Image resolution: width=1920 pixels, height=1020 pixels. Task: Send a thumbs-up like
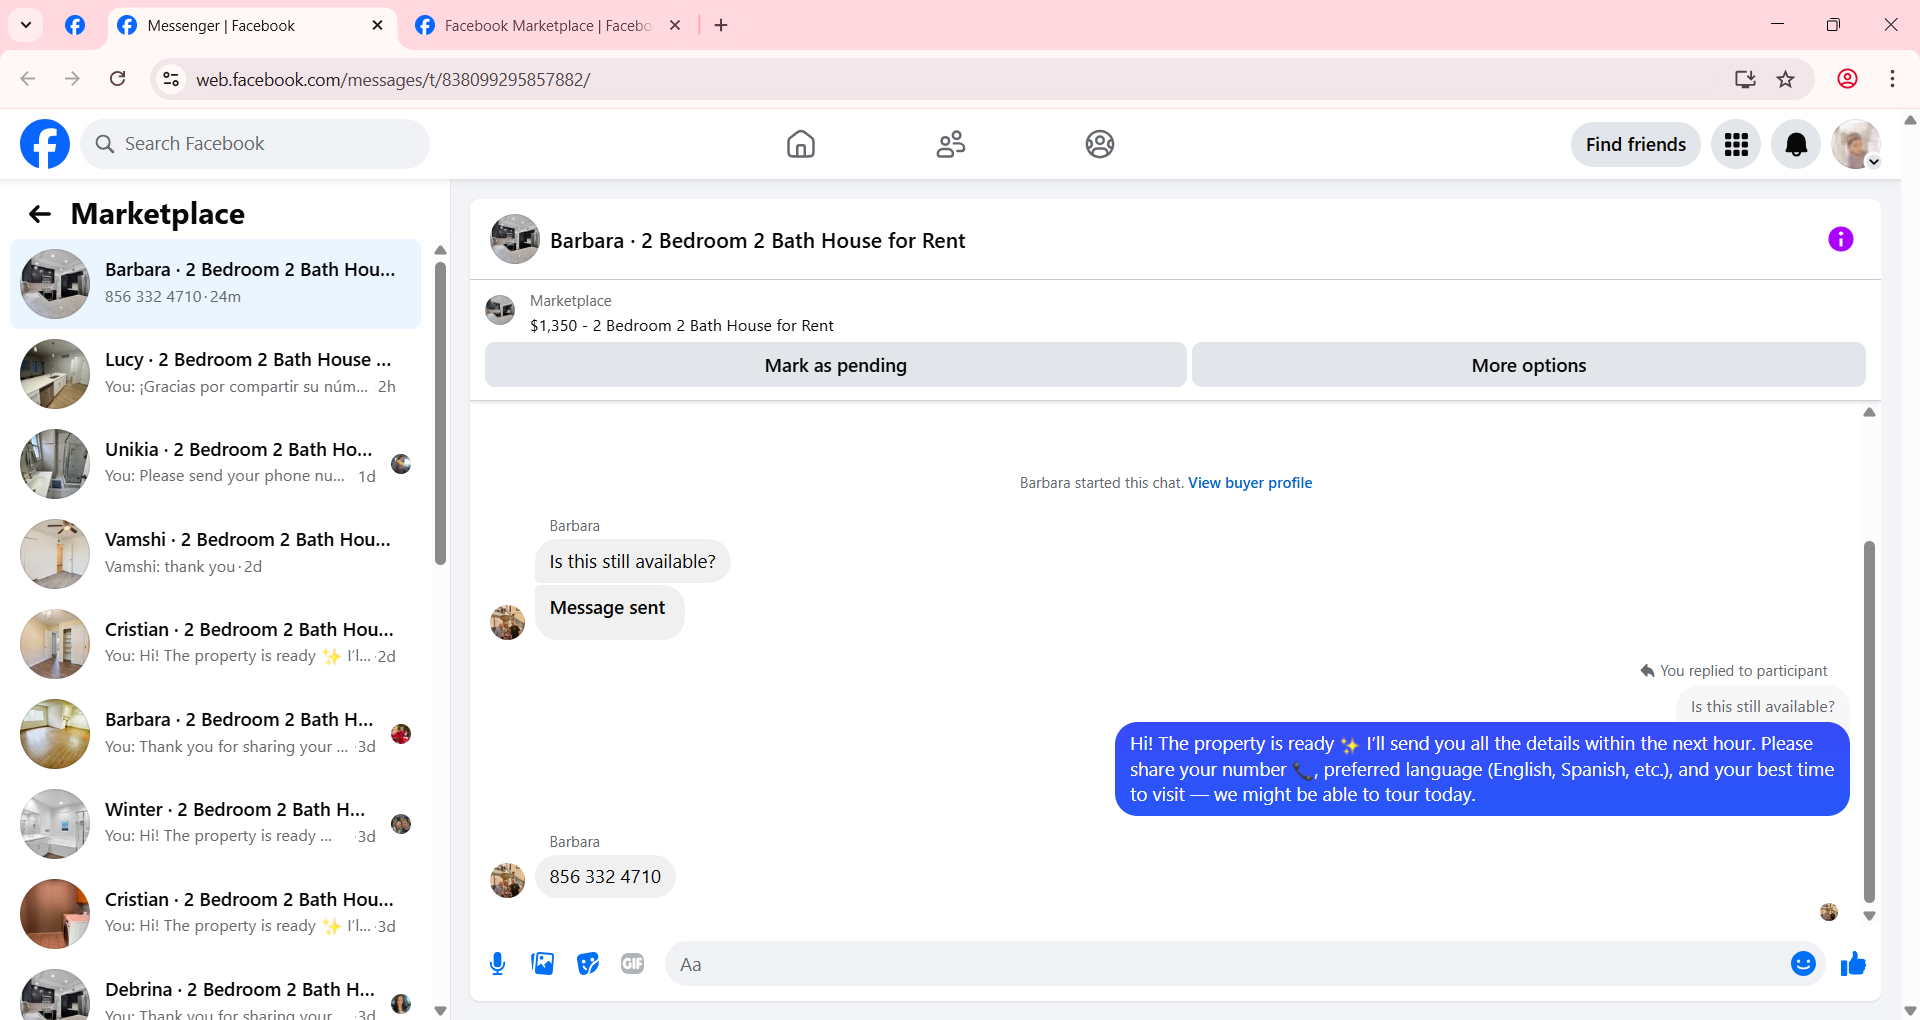(x=1853, y=963)
